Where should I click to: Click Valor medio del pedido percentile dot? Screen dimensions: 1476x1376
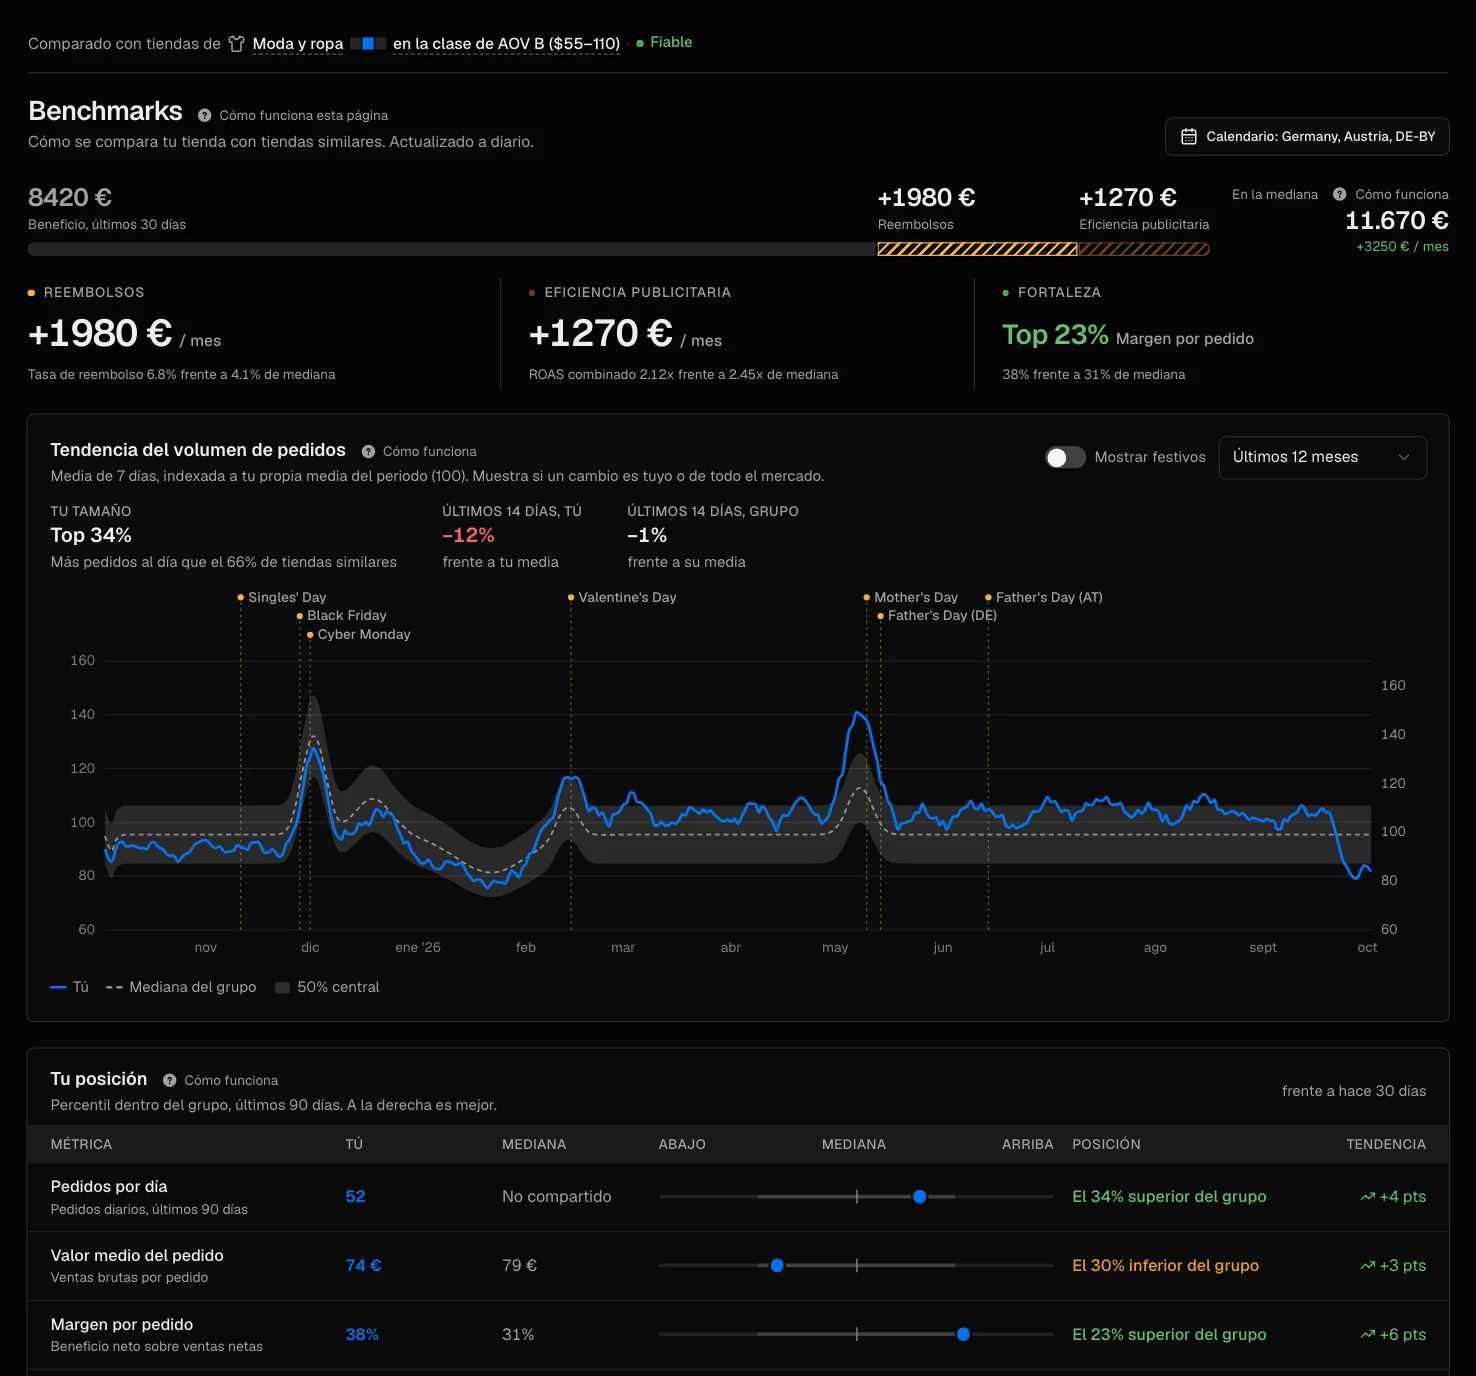point(777,1266)
